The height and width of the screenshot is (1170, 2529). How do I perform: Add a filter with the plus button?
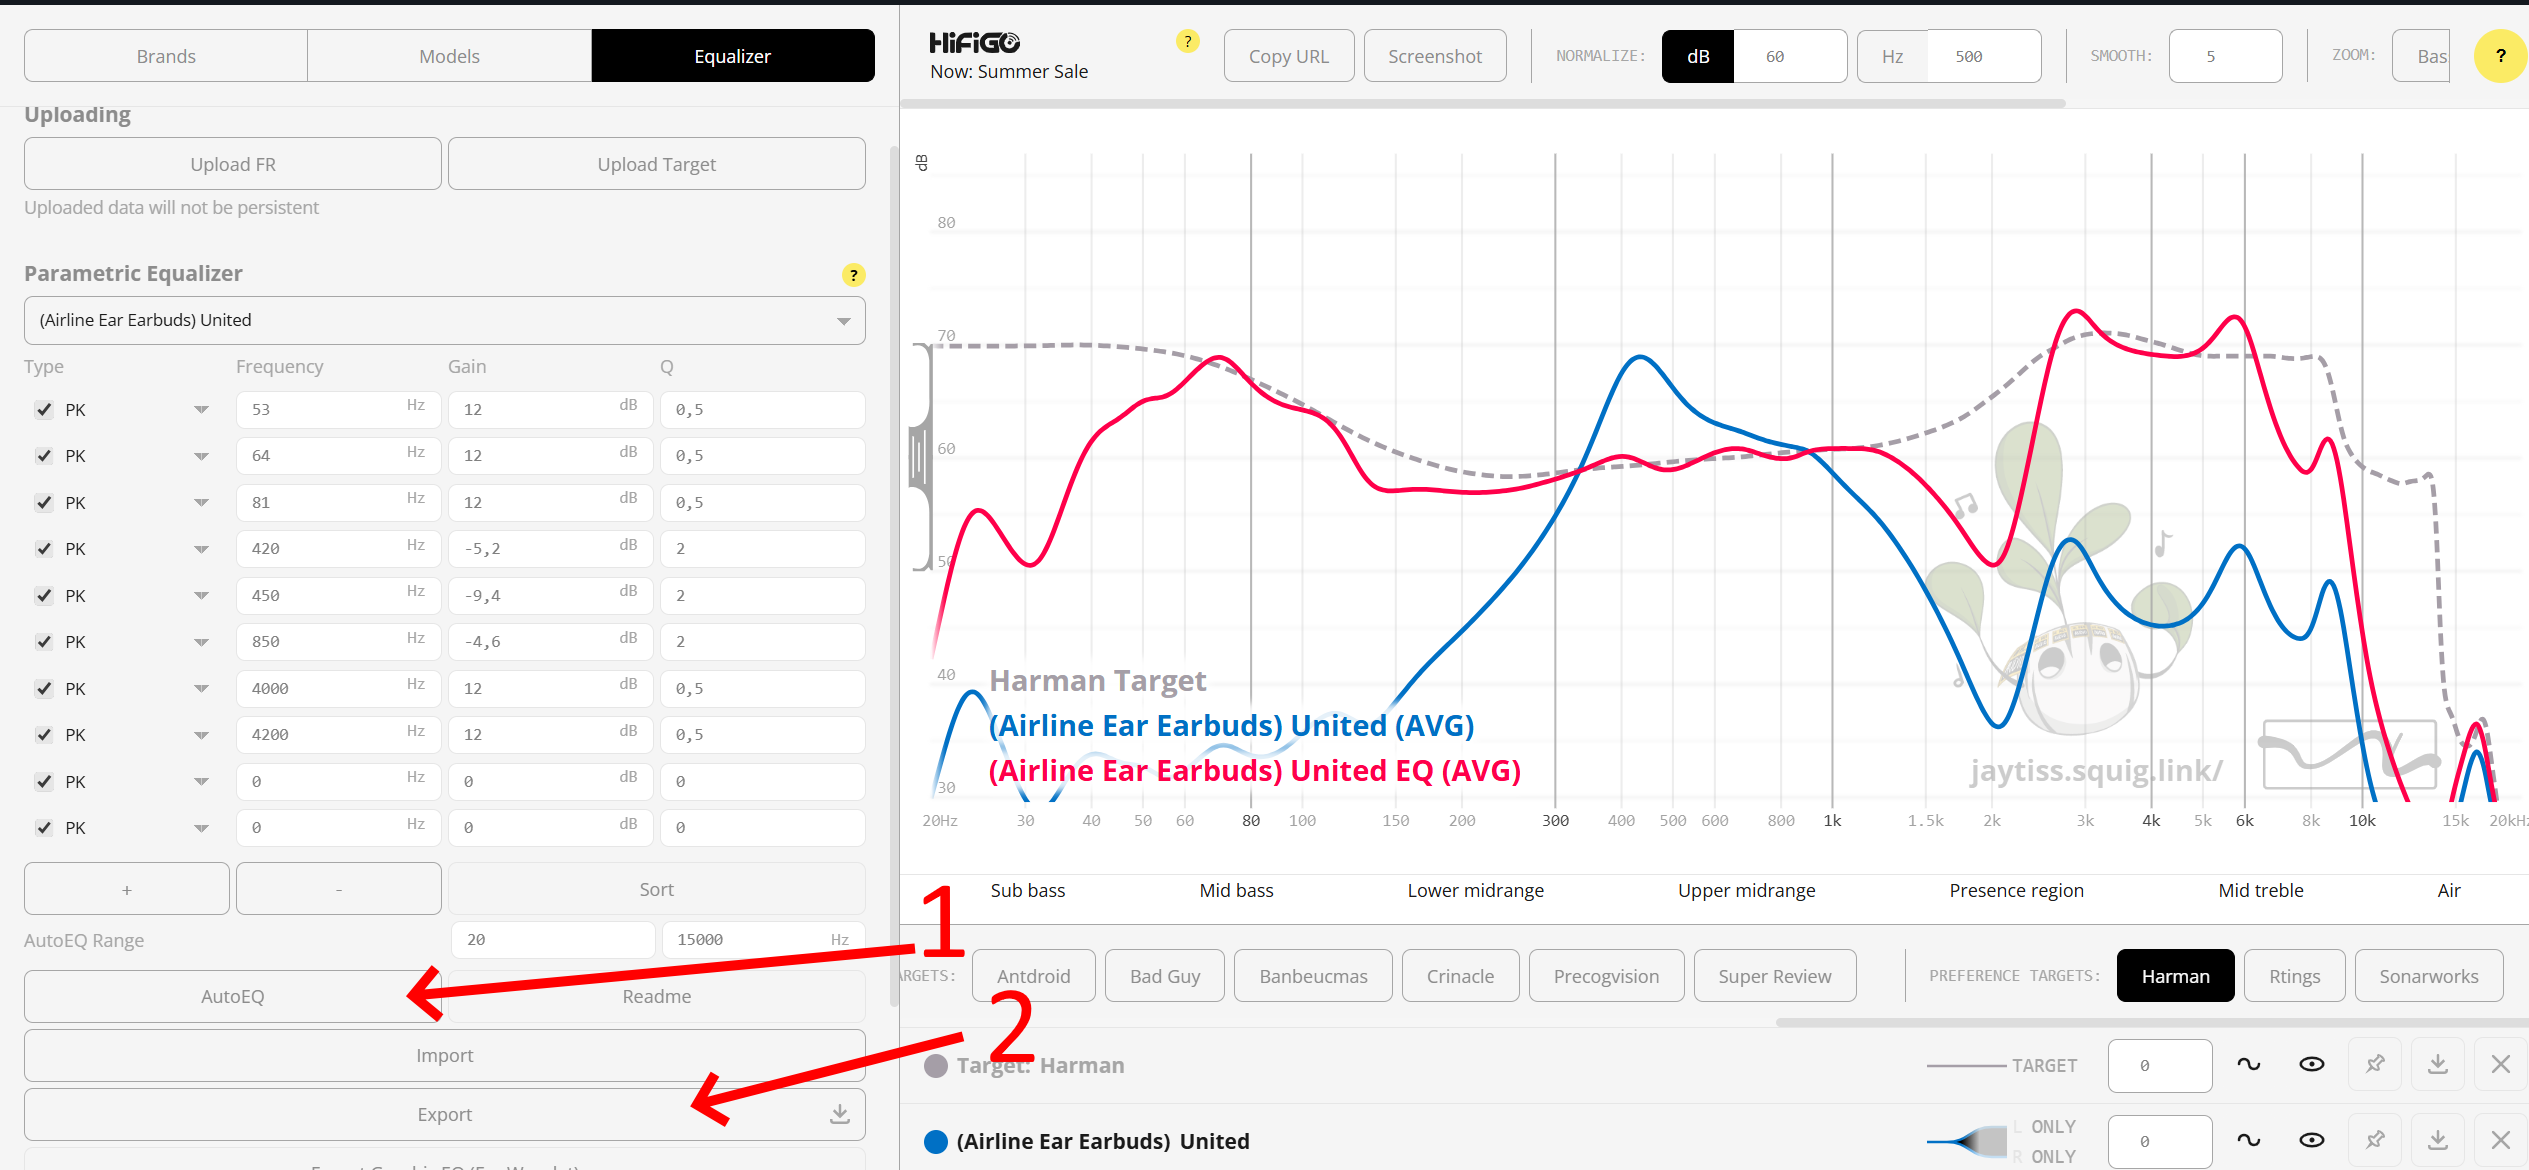(127, 889)
